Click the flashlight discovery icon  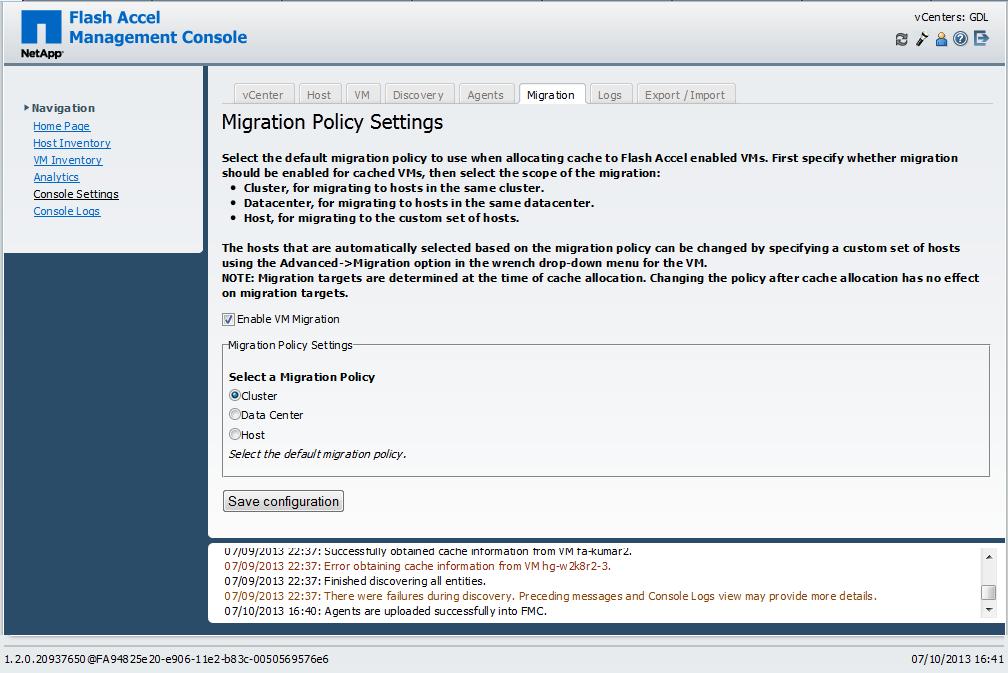coord(922,39)
